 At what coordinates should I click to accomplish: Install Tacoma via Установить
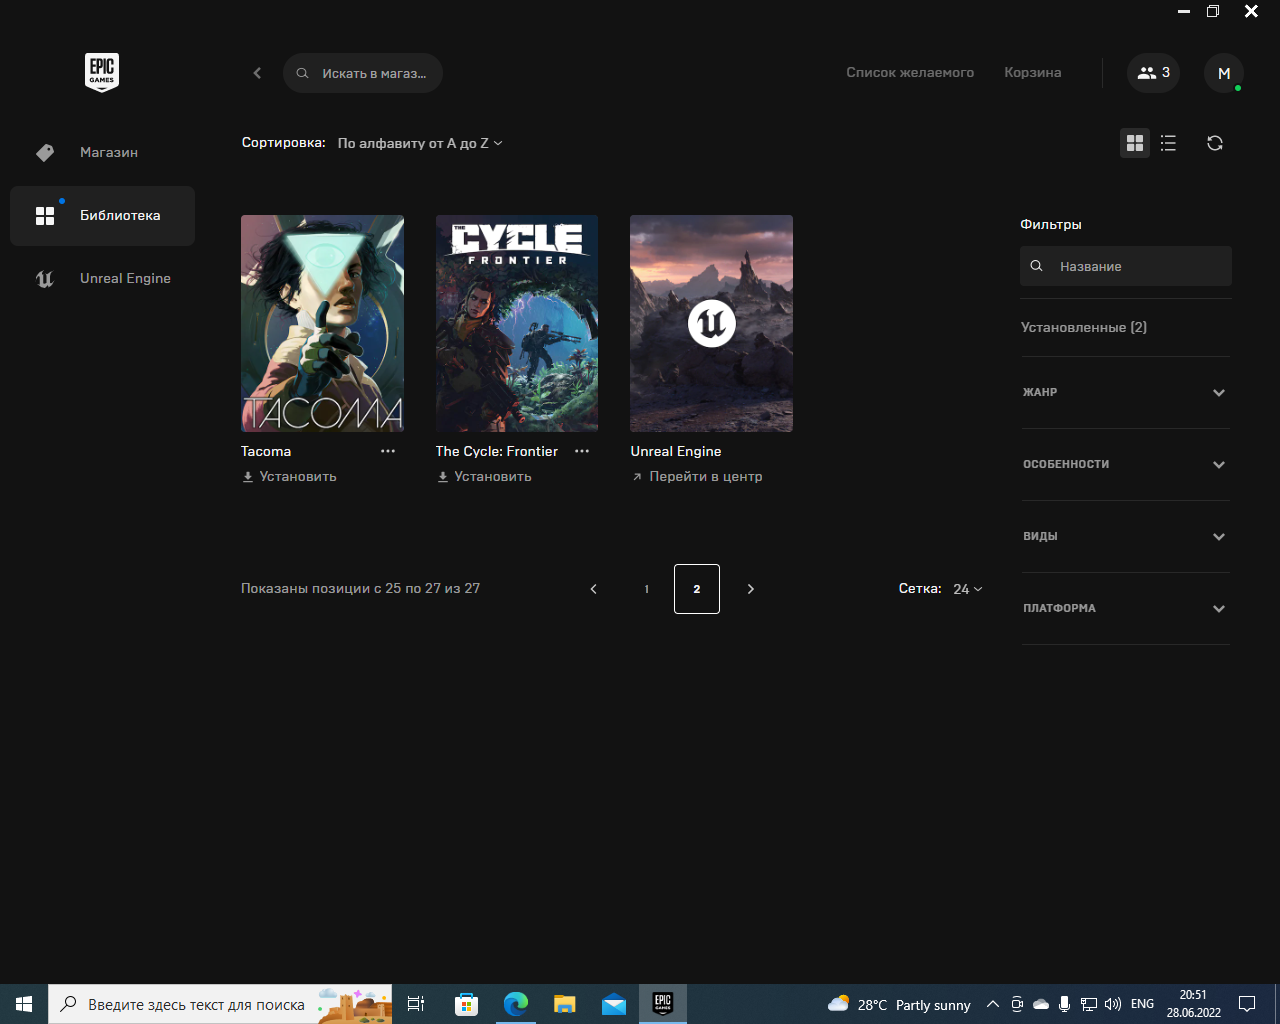[x=289, y=477]
